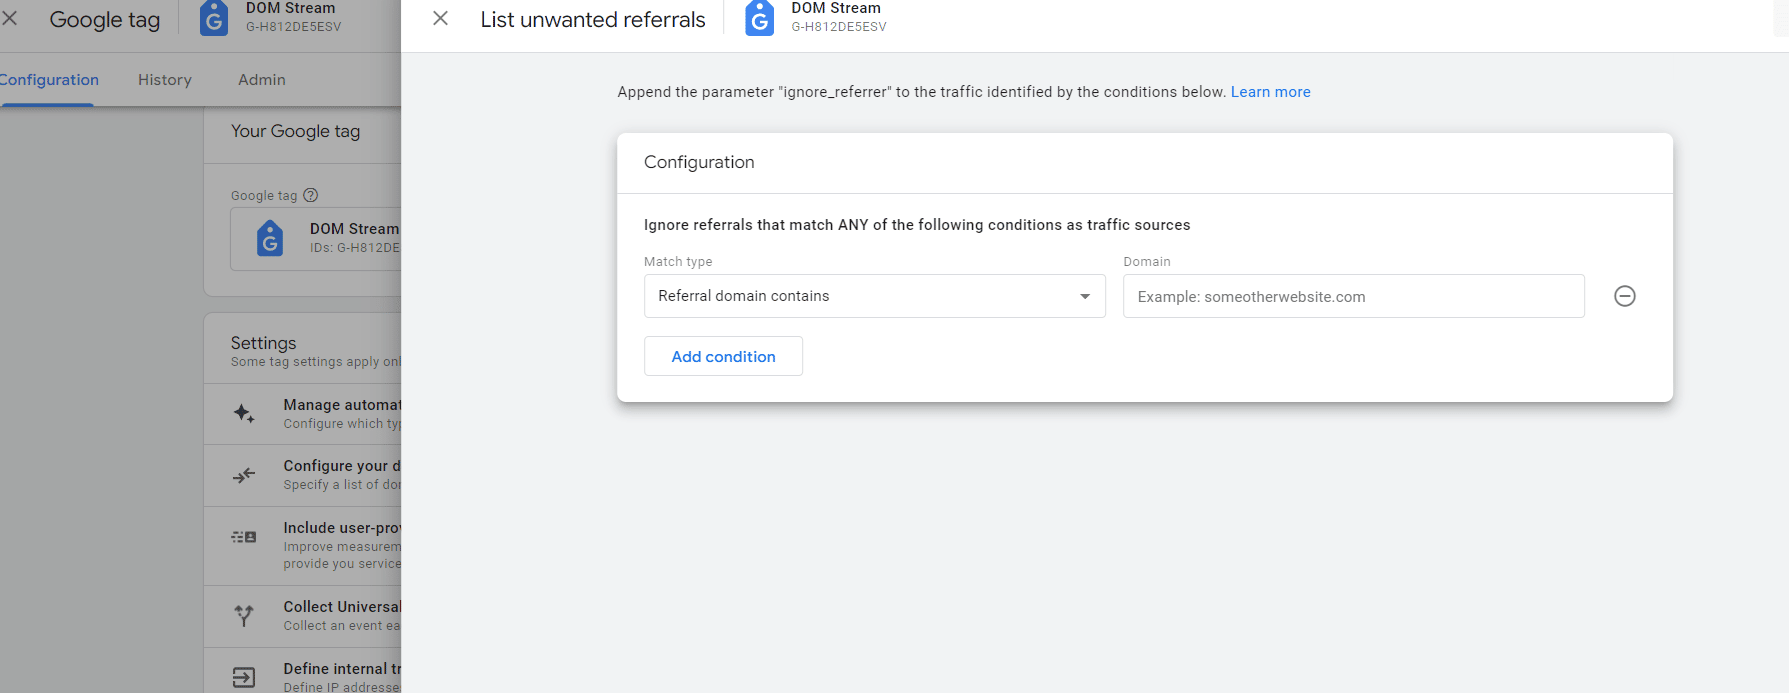Click the Add condition button
The width and height of the screenshot is (1789, 693).
[723, 356]
